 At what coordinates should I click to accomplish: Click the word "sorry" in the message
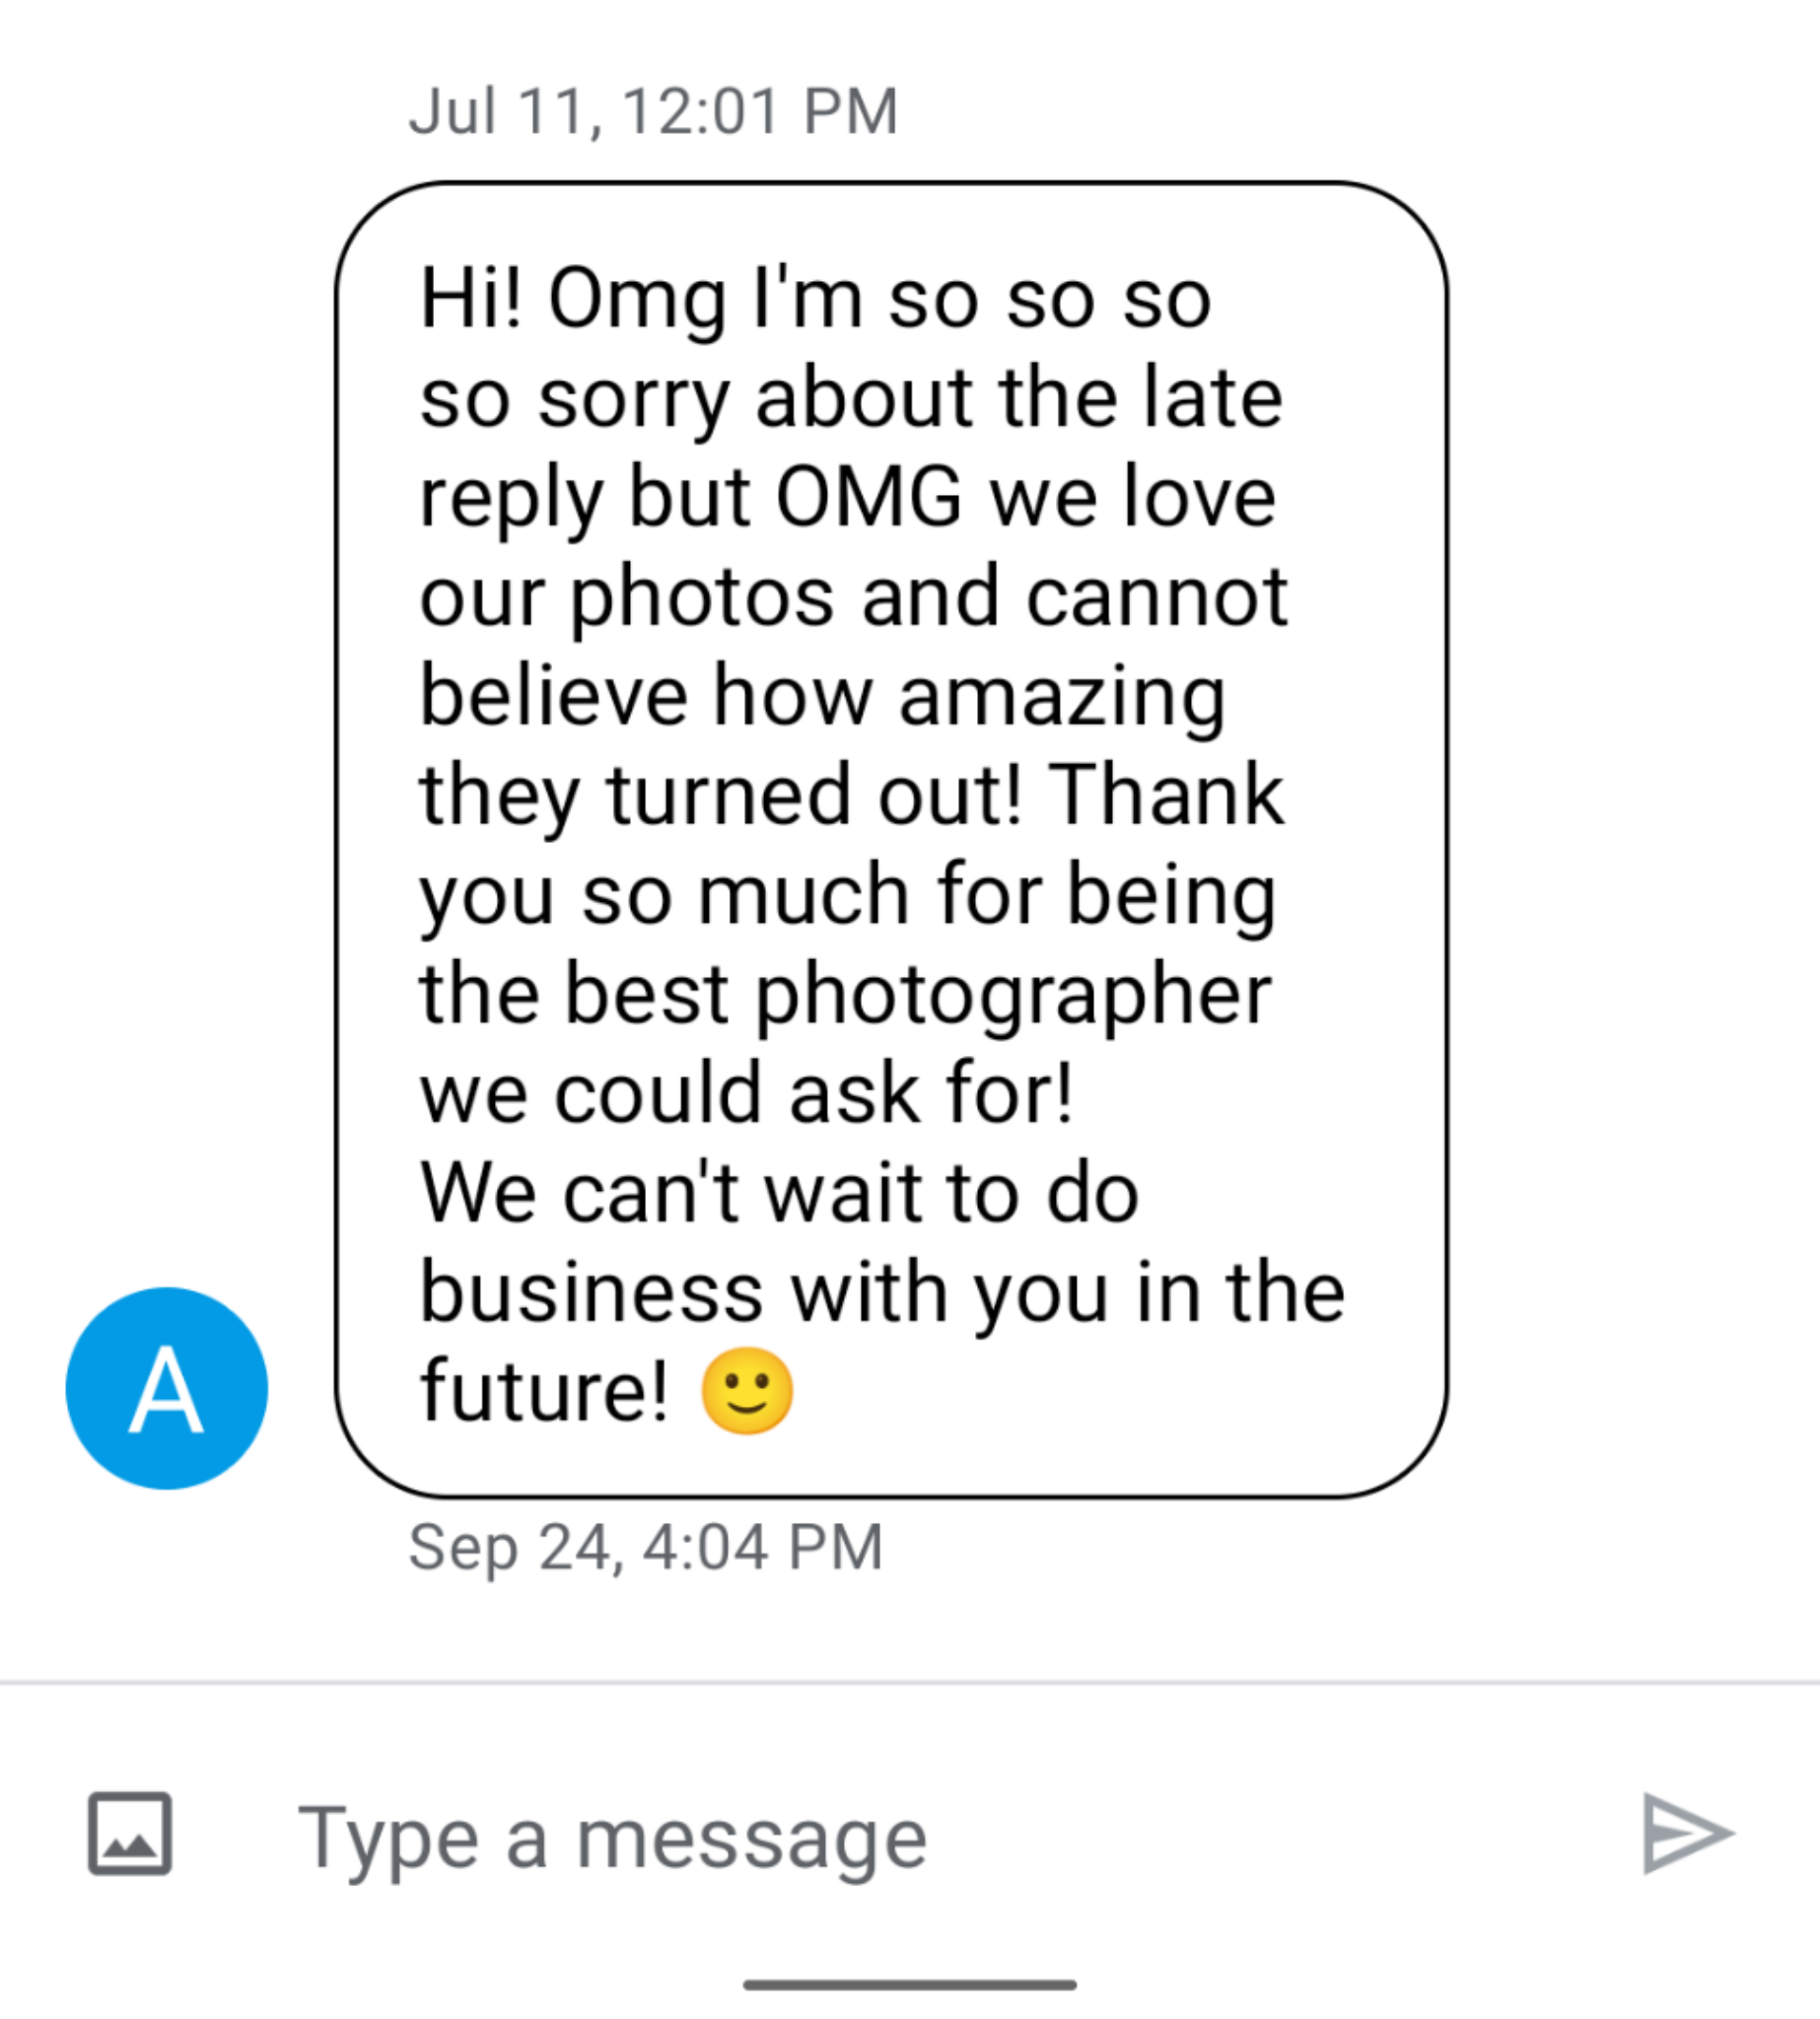click(x=633, y=398)
